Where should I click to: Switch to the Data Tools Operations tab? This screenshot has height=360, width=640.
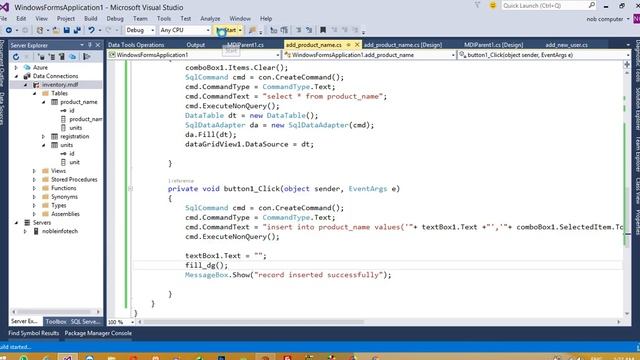click(136, 45)
